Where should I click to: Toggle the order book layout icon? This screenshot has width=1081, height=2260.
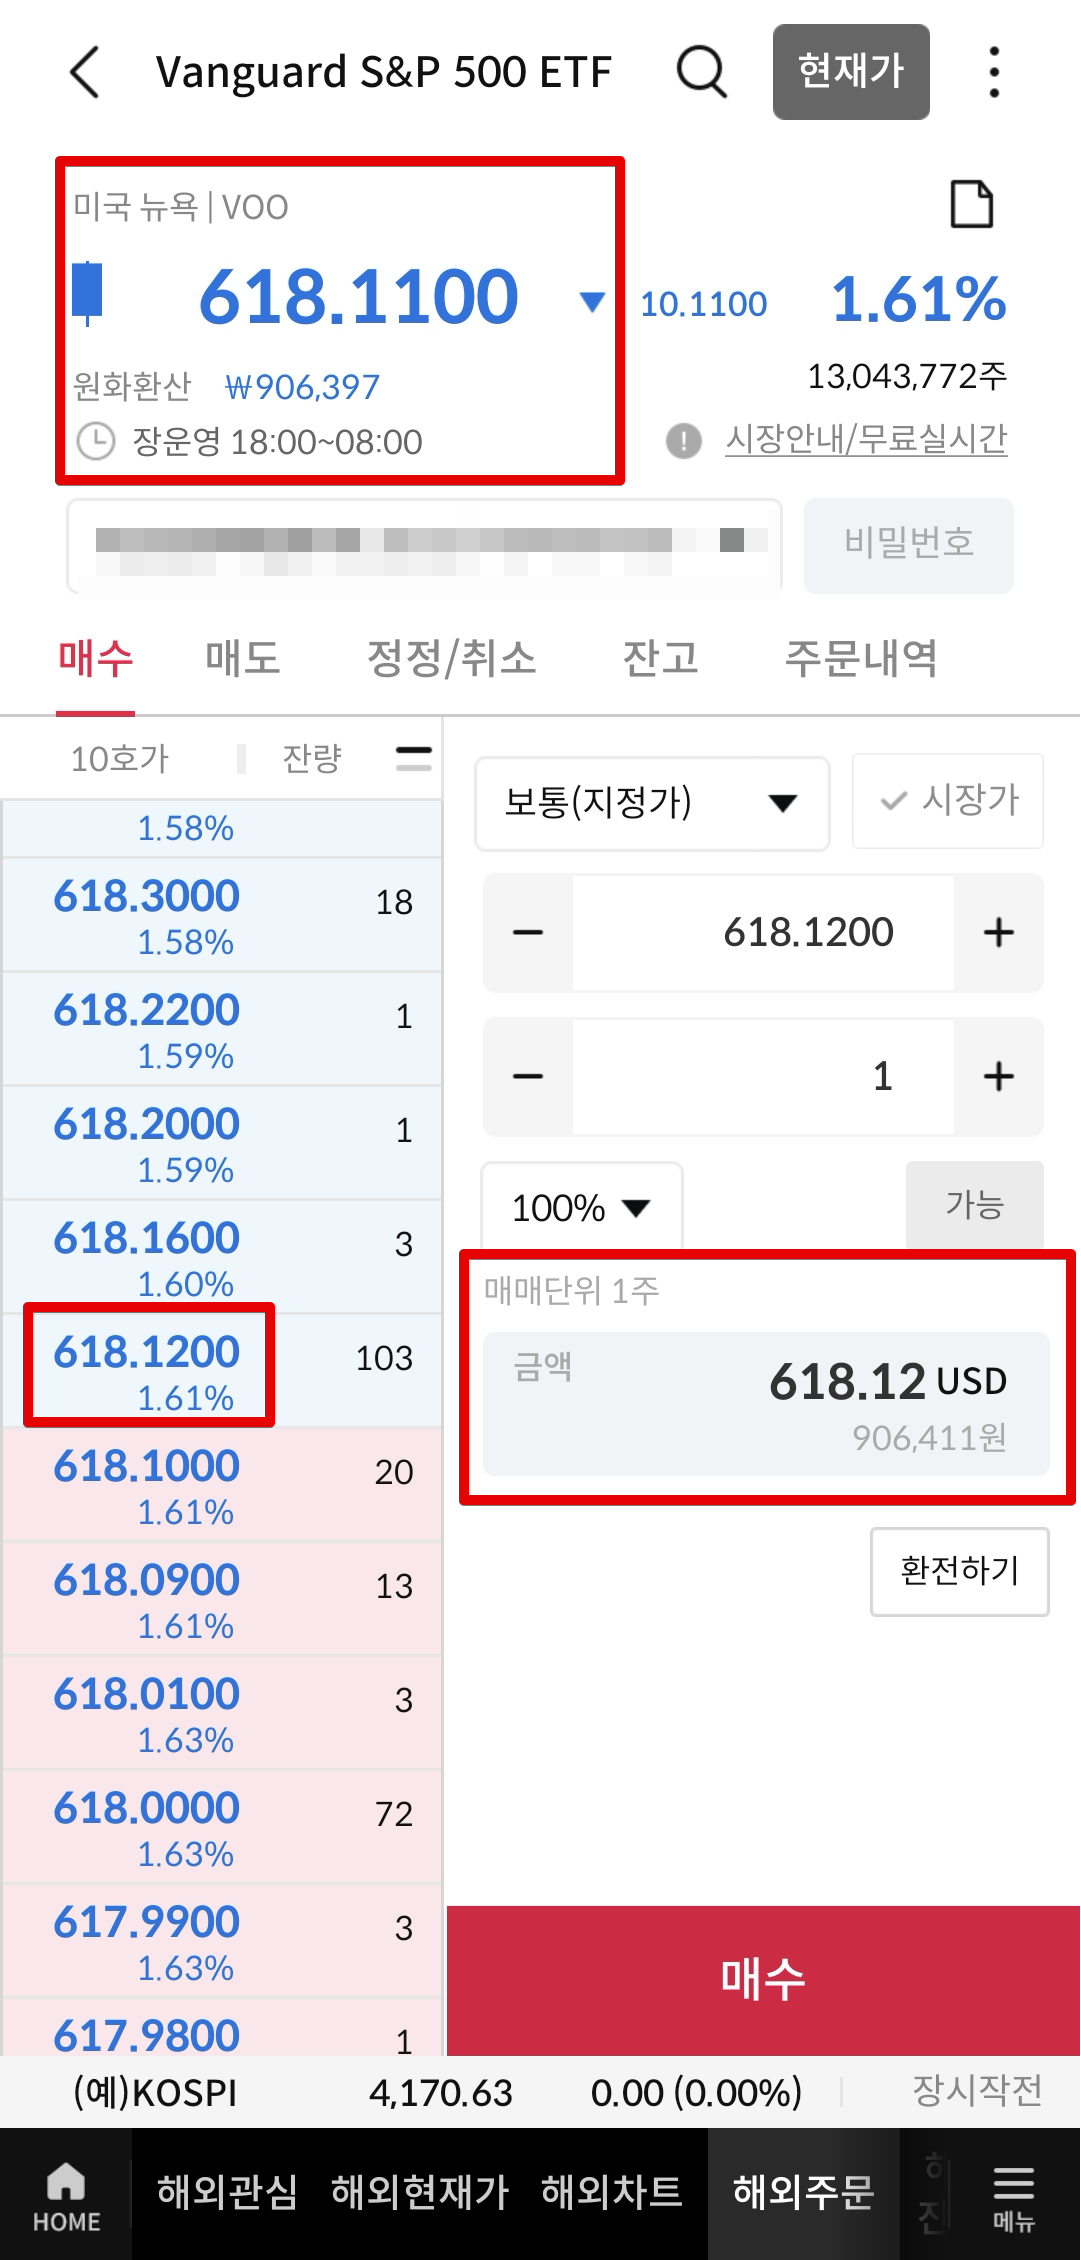pyautogui.click(x=414, y=758)
